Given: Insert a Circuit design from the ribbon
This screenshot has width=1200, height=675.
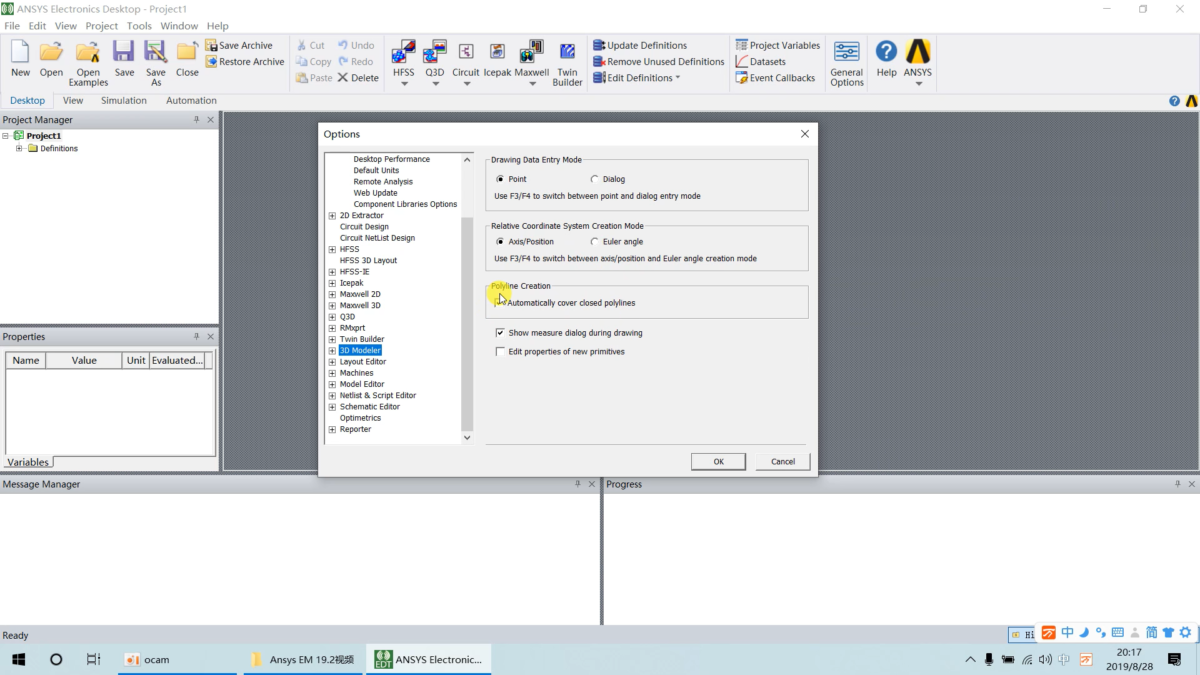Looking at the screenshot, I should [x=466, y=58].
